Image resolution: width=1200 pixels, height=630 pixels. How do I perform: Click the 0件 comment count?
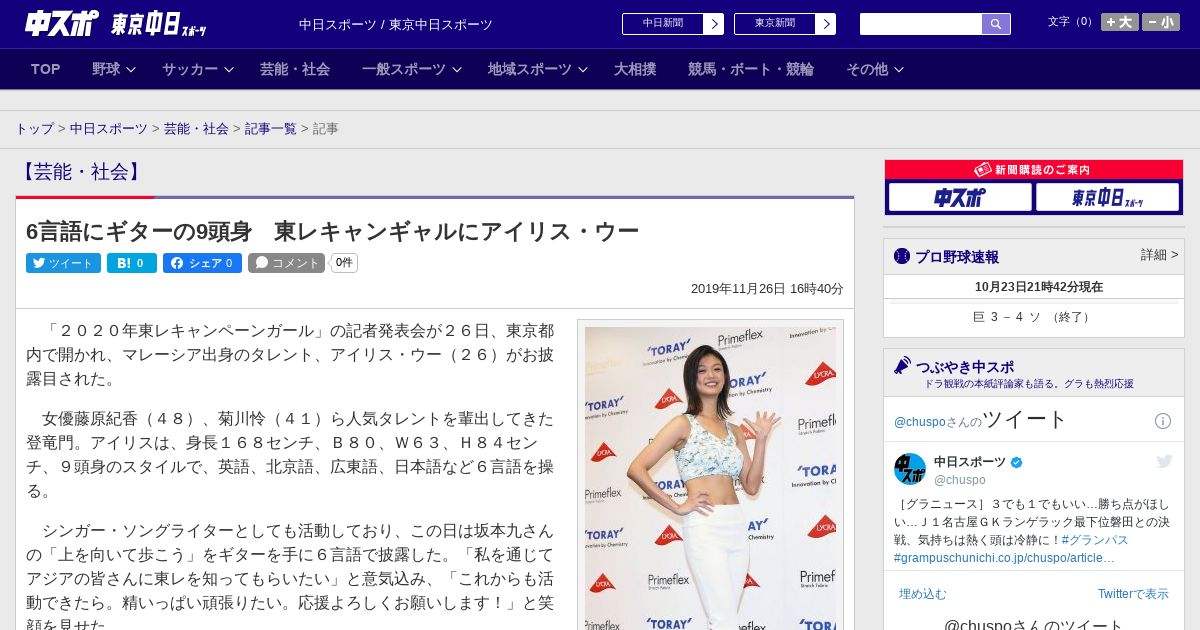[344, 263]
